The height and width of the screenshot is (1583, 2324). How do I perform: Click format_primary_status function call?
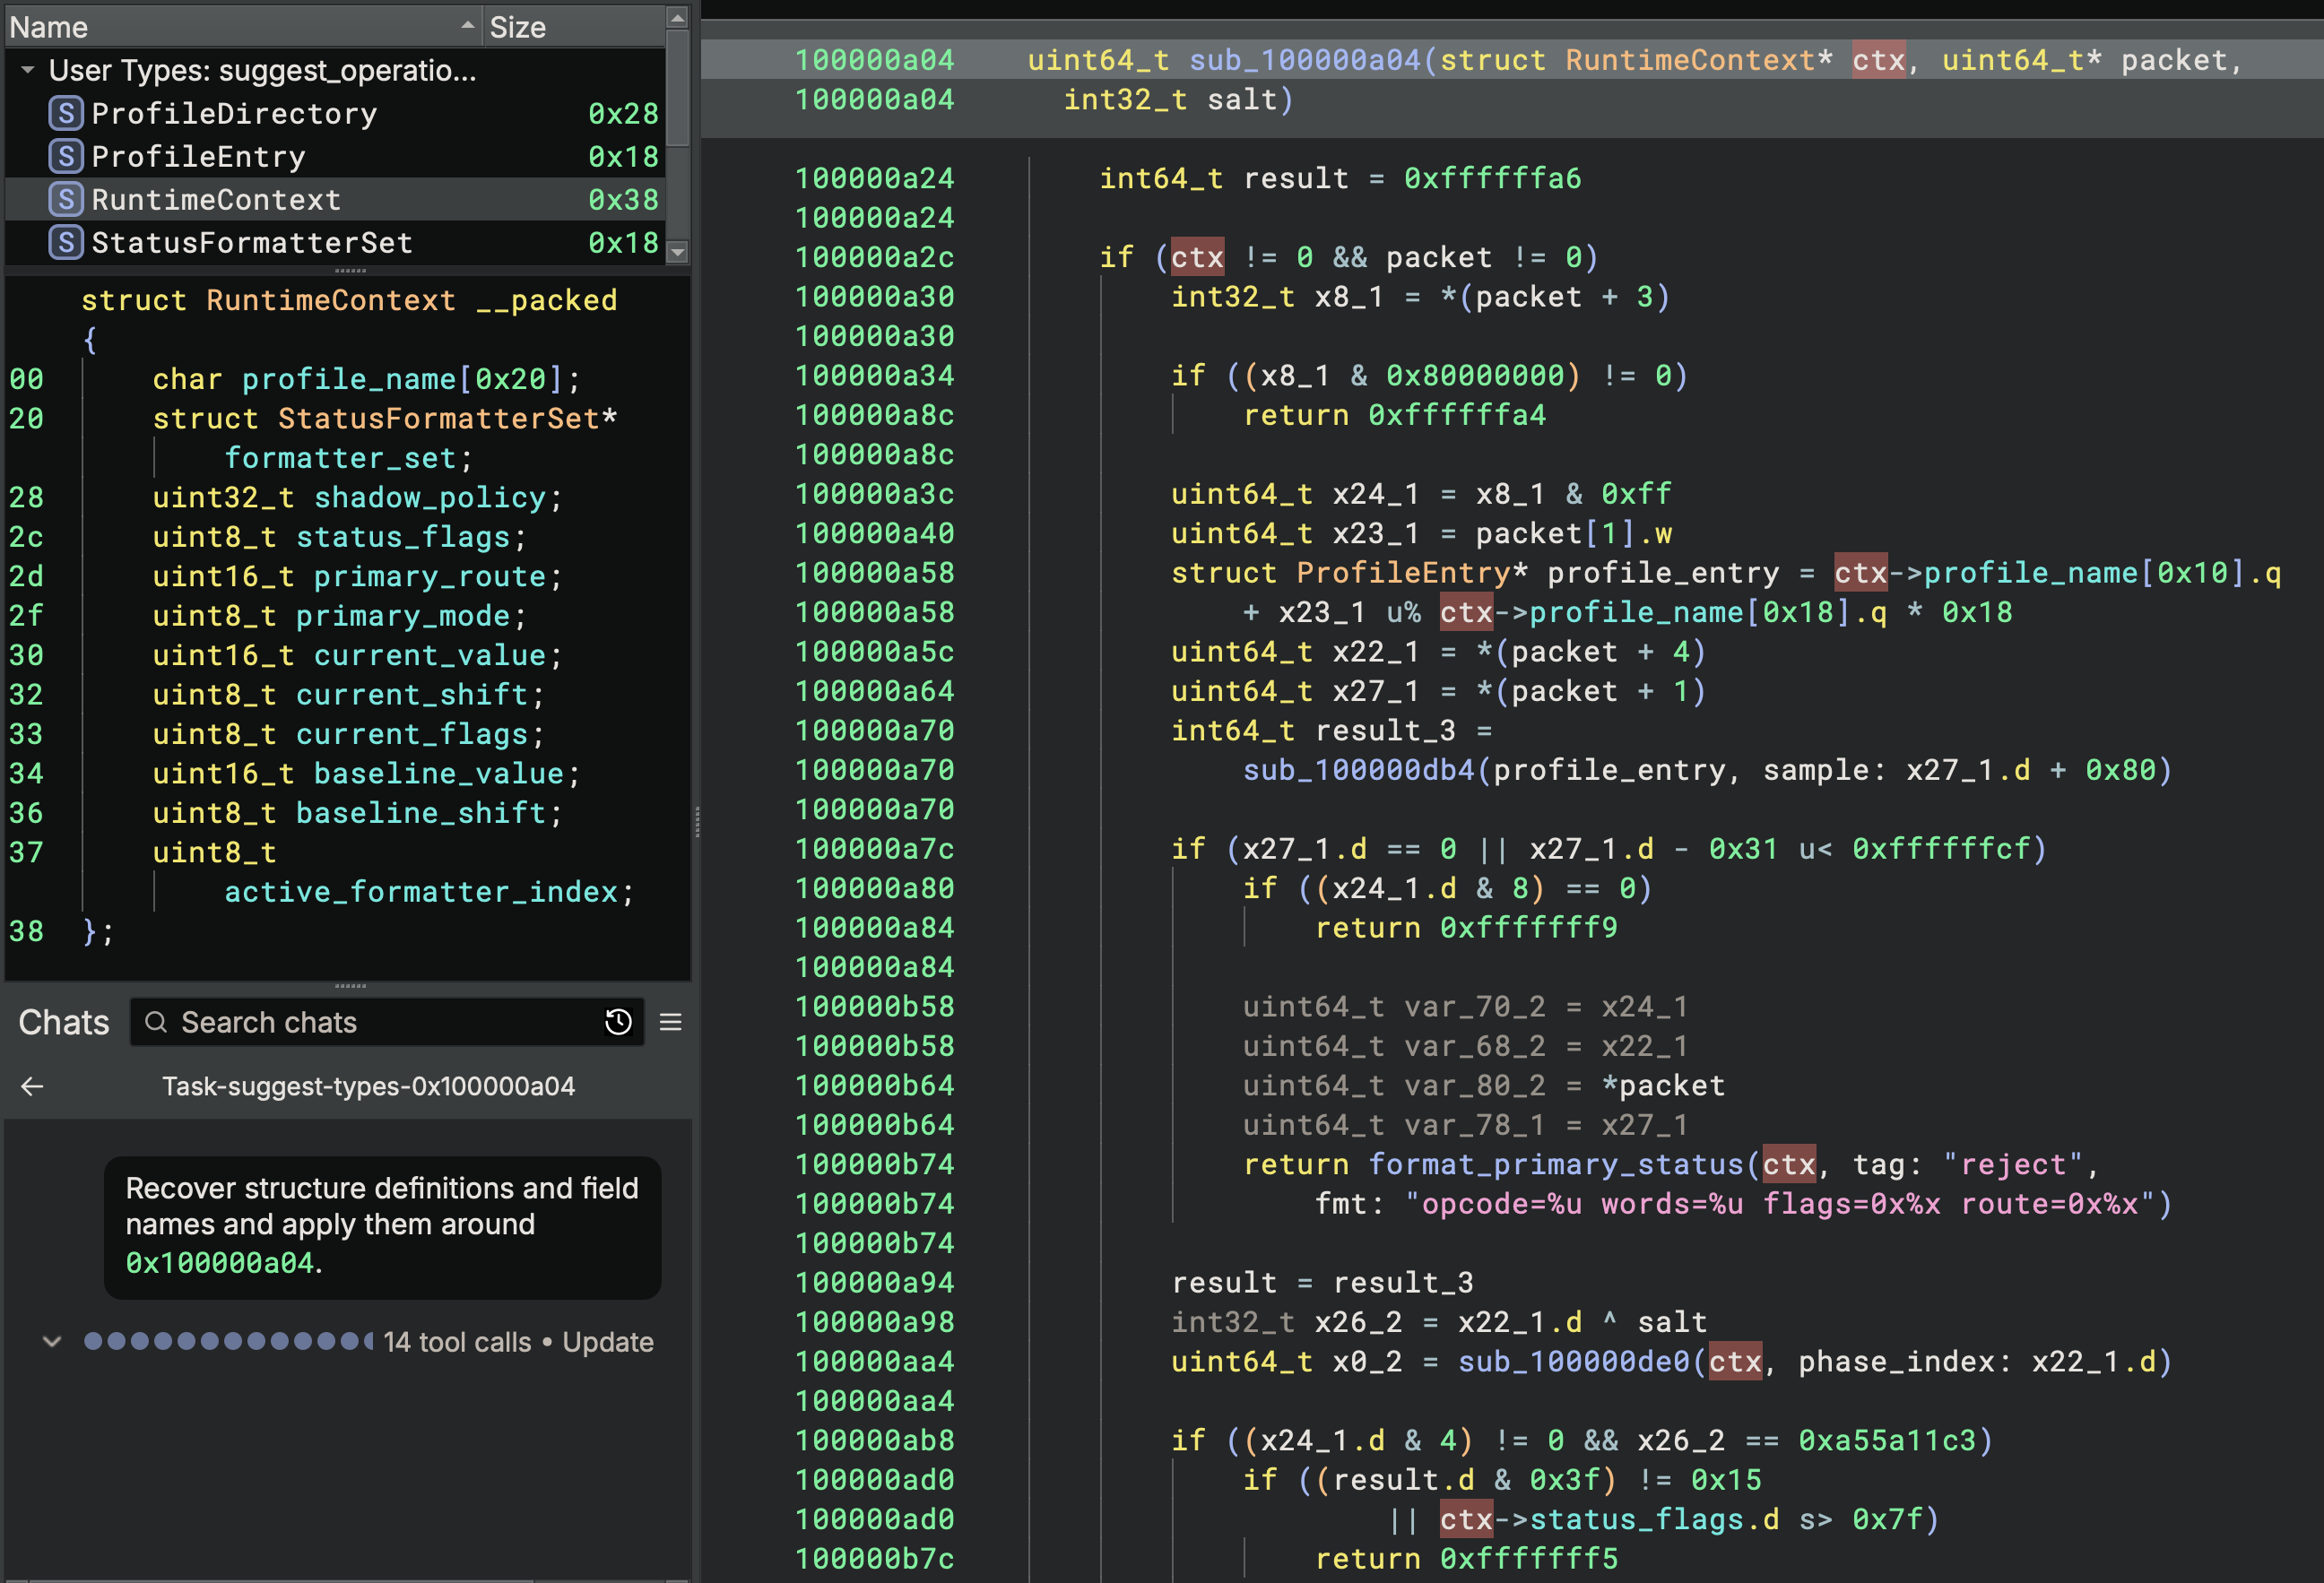[1555, 1164]
